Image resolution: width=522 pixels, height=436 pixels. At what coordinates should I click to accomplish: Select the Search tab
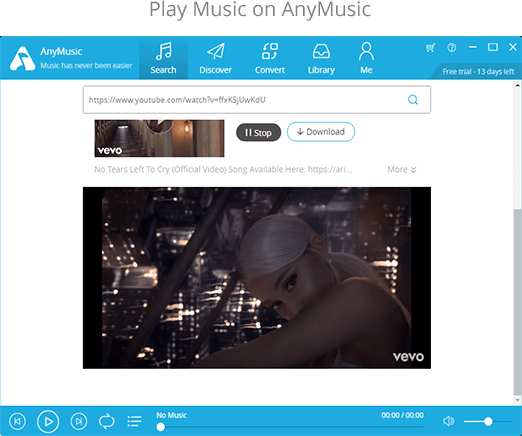coord(163,58)
